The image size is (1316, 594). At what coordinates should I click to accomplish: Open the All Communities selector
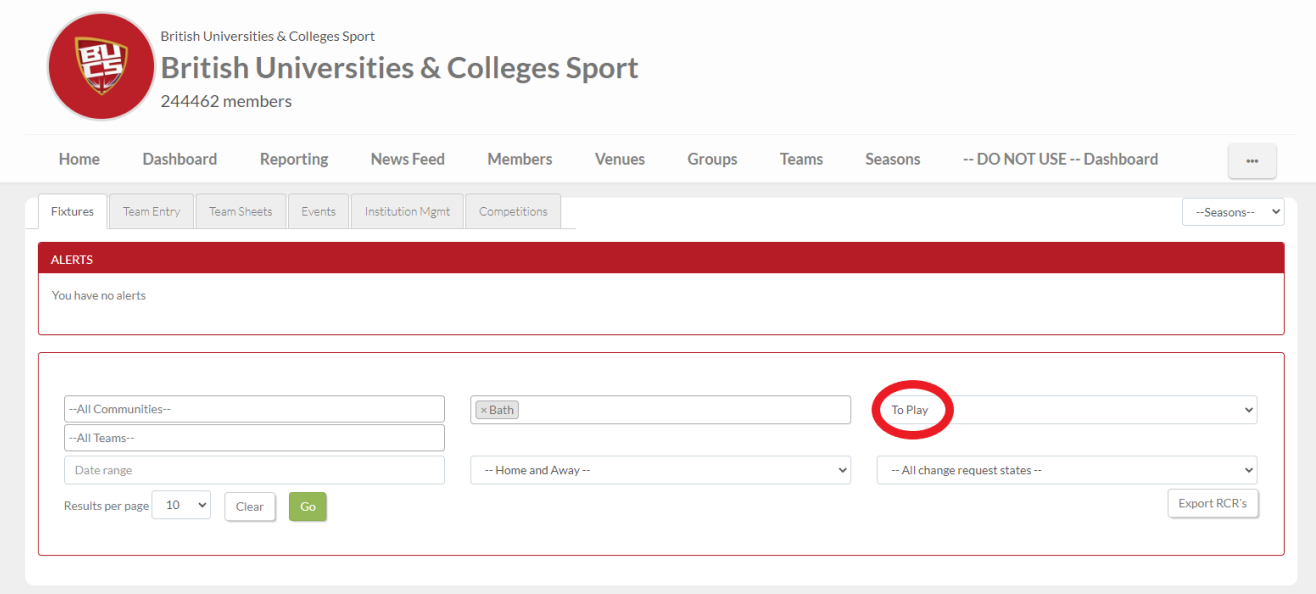click(x=254, y=409)
